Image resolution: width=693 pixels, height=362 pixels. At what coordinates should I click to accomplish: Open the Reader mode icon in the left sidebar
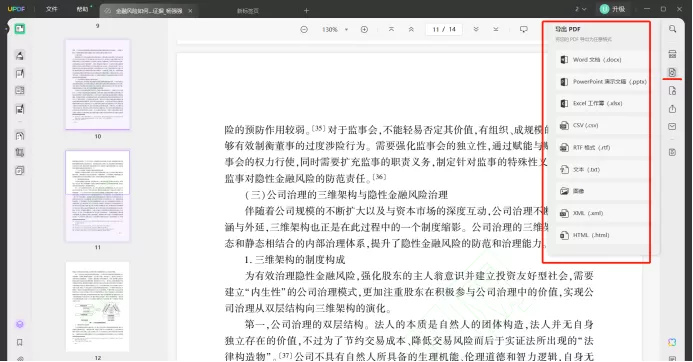(19, 29)
